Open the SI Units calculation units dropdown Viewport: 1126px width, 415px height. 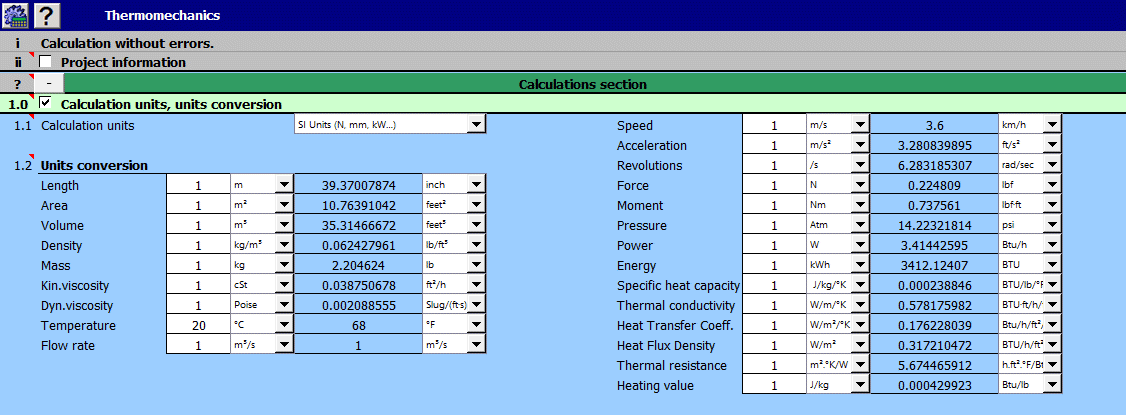point(477,125)
